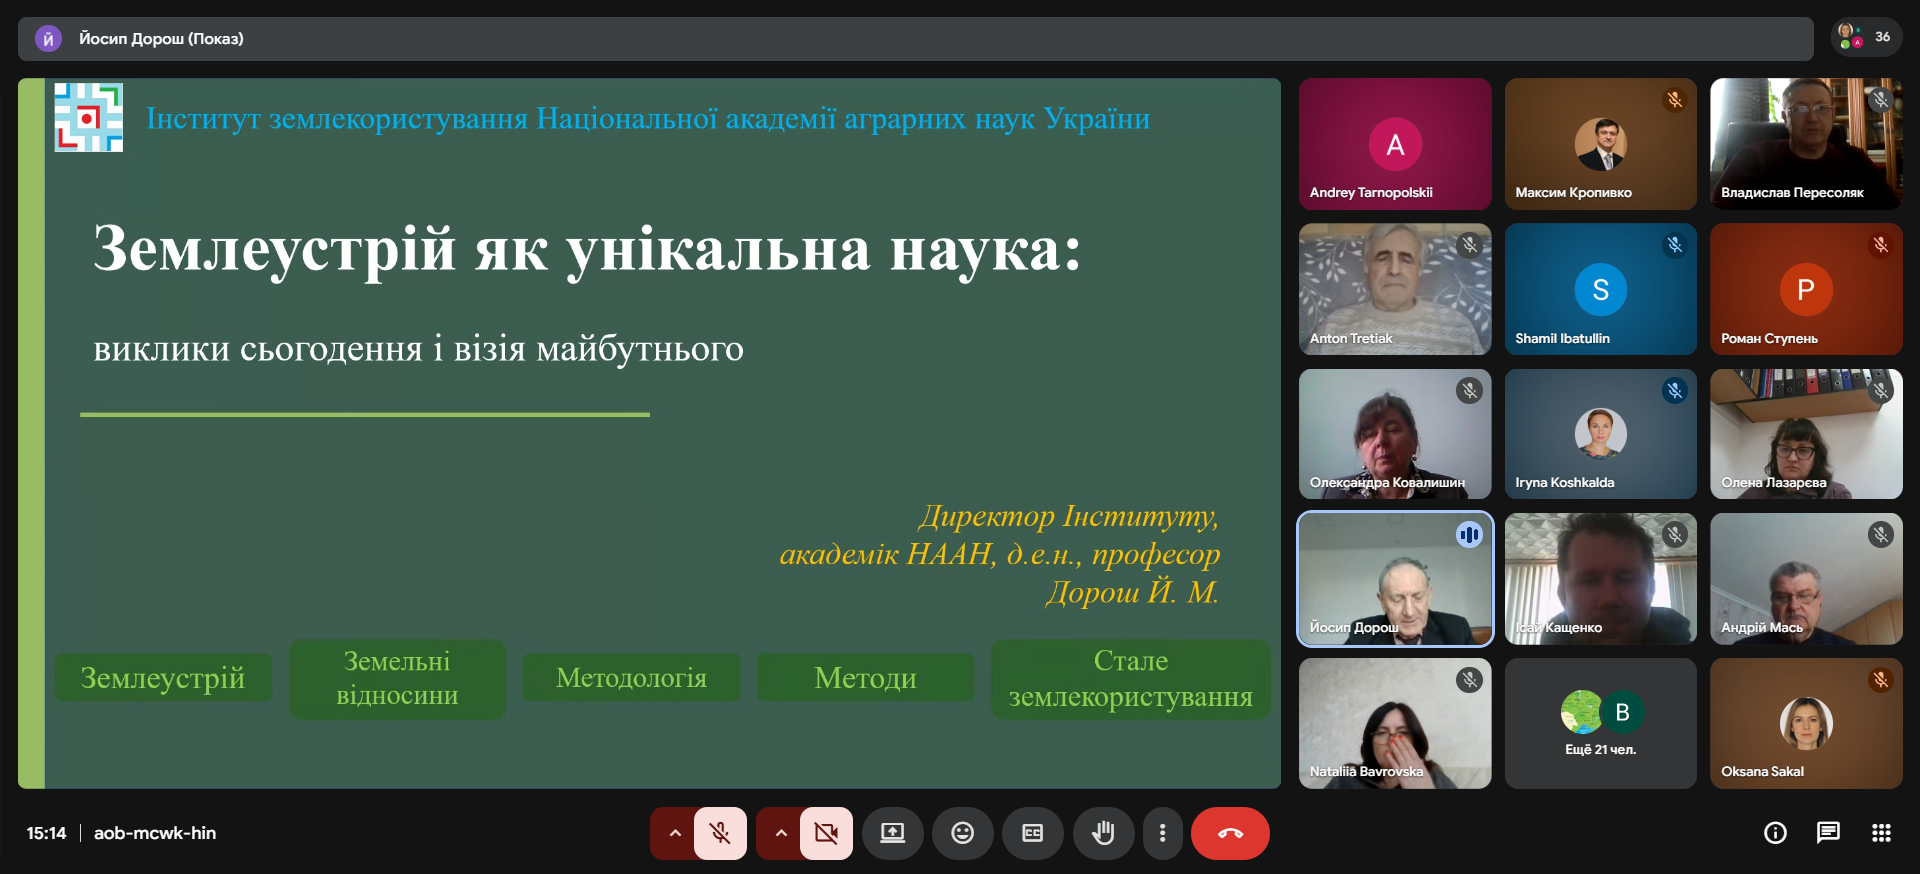Open the activities grid icon
The width and height of the screenshot is (1920, 874).
[x=1881, y=833]
